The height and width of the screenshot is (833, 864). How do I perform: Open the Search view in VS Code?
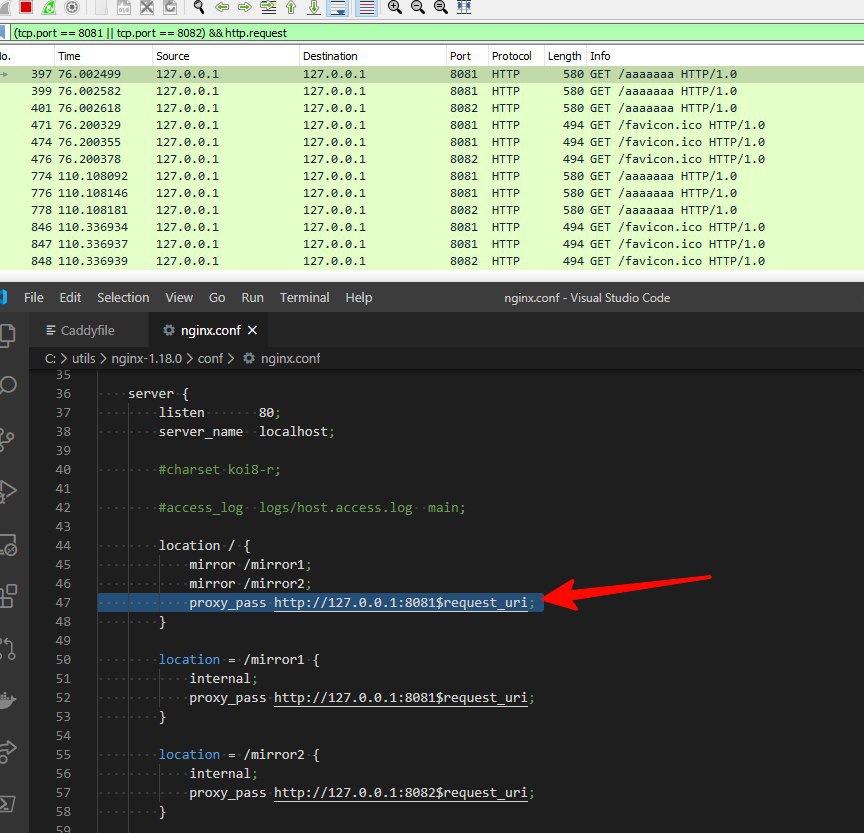pos(8,385)
